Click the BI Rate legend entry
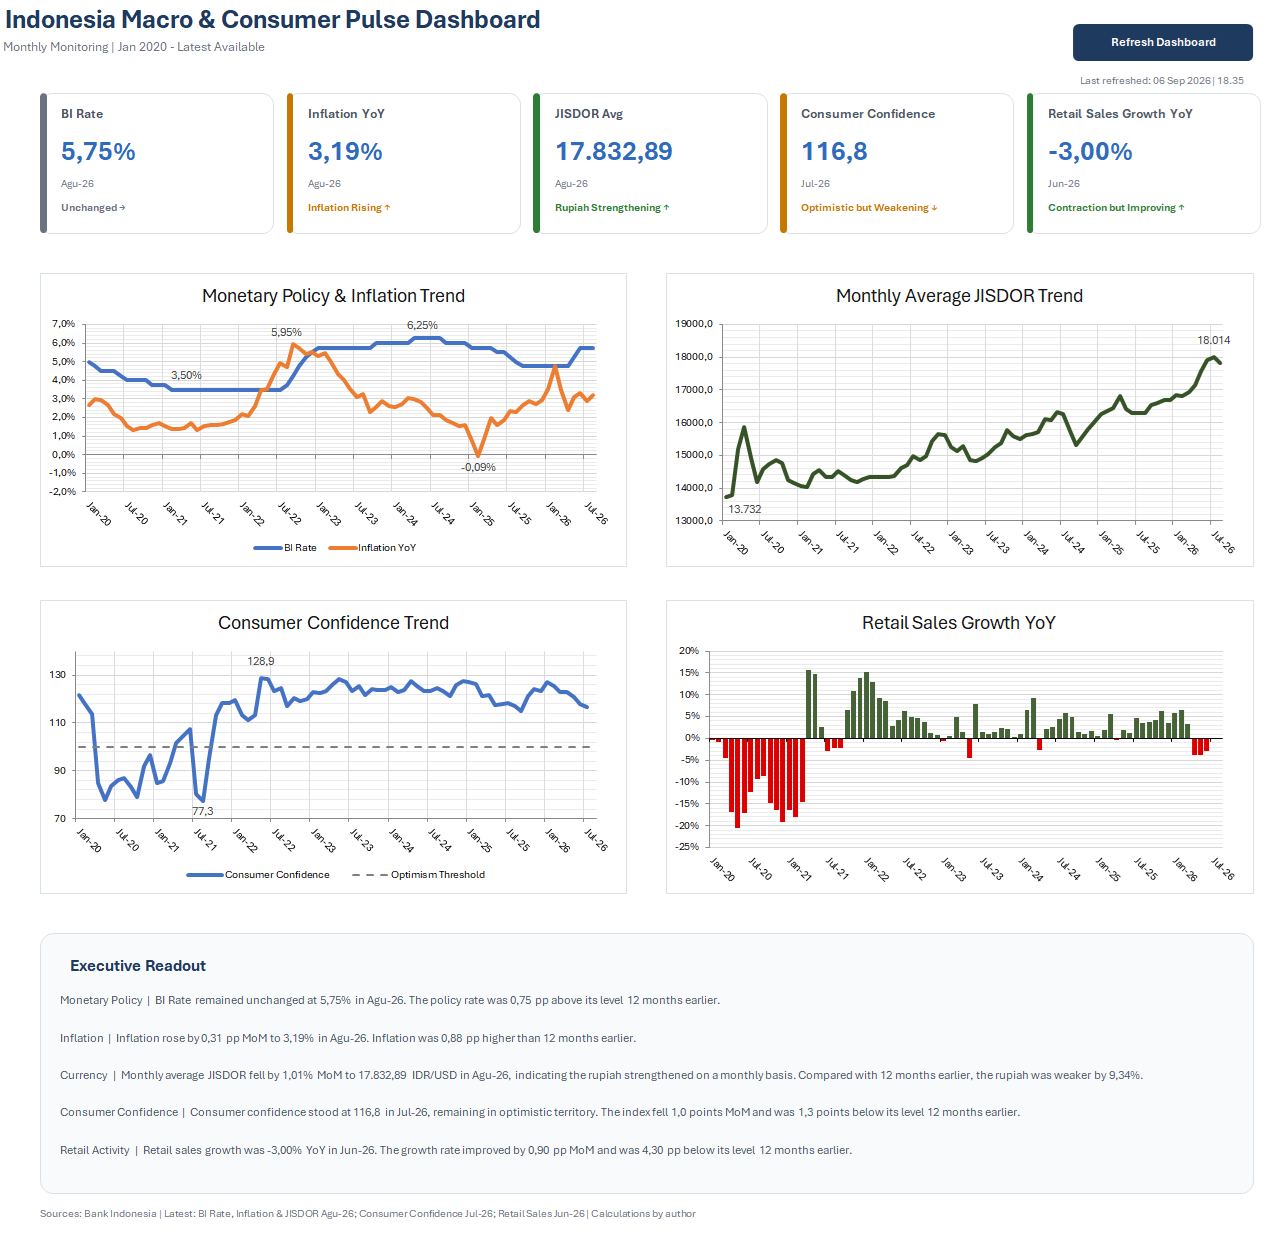 point(285,548)
